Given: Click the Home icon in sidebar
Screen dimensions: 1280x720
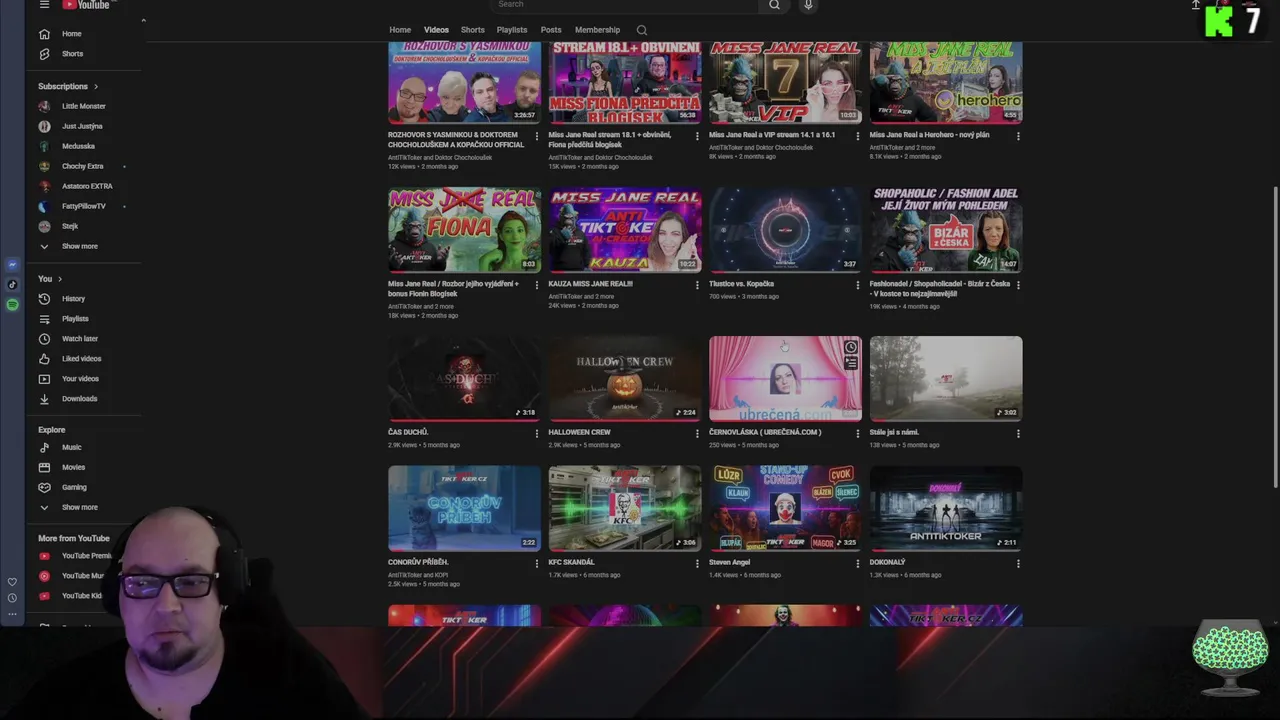Looking at the screenshot, I should pos(44,33).
